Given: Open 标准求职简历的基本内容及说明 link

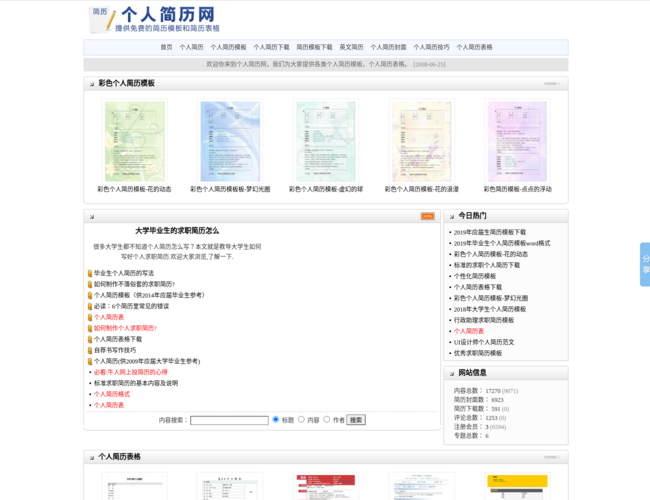Looking at the screenshot, I should (x=136, y=383).
